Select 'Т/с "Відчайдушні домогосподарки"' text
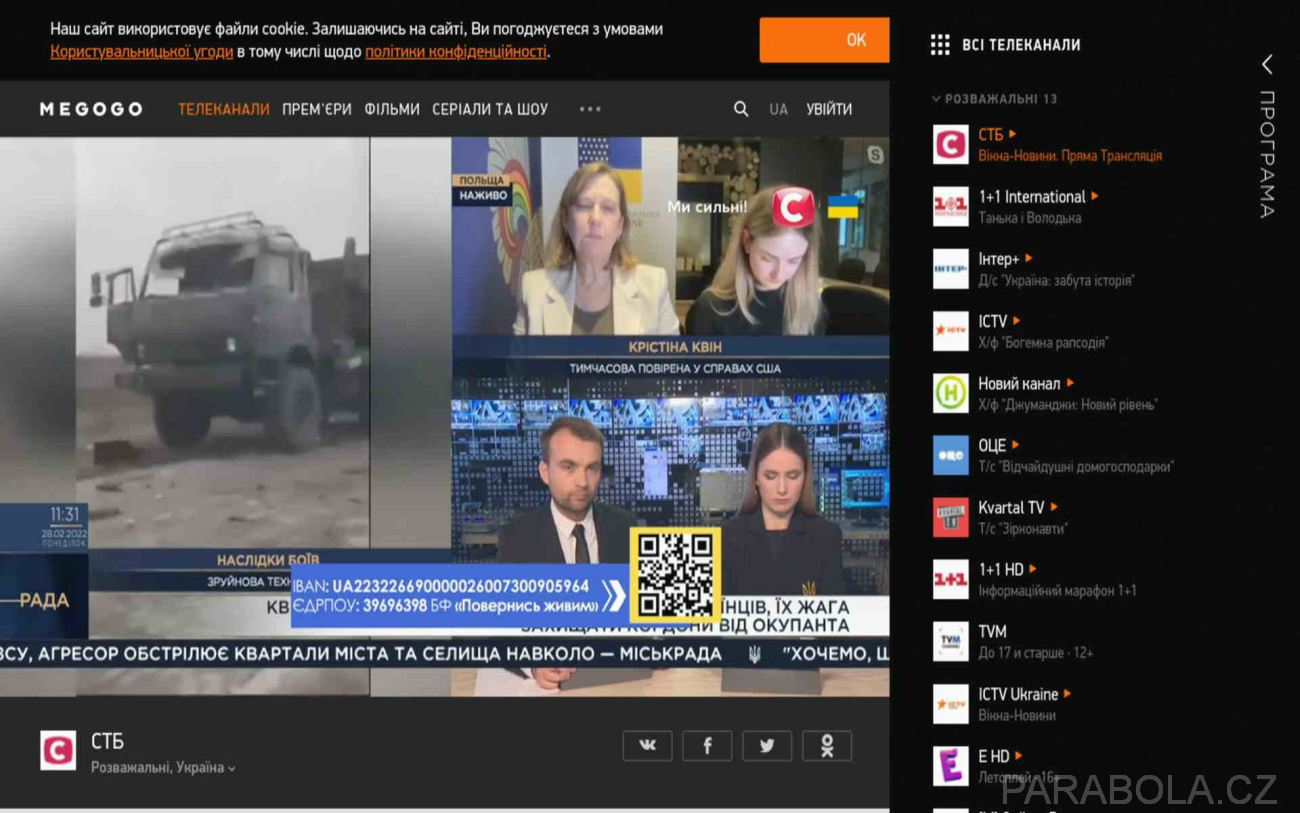The height and width of the screenshot is (813, 1300). [x=1076, y=467]
